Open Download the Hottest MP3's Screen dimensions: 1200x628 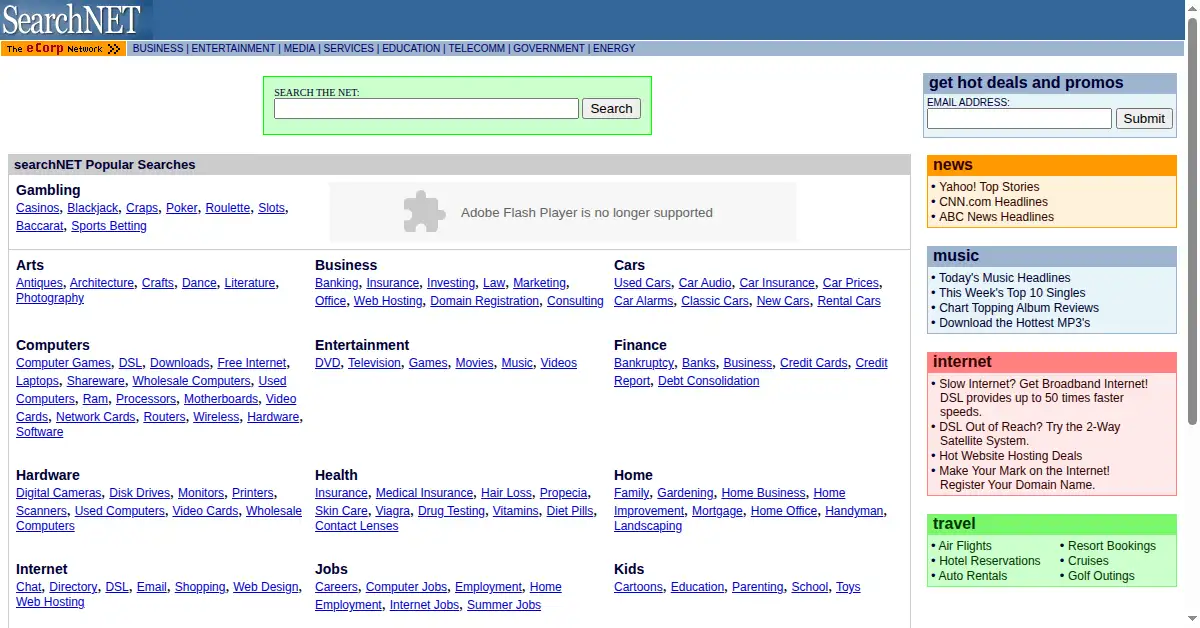(1015, 323)
